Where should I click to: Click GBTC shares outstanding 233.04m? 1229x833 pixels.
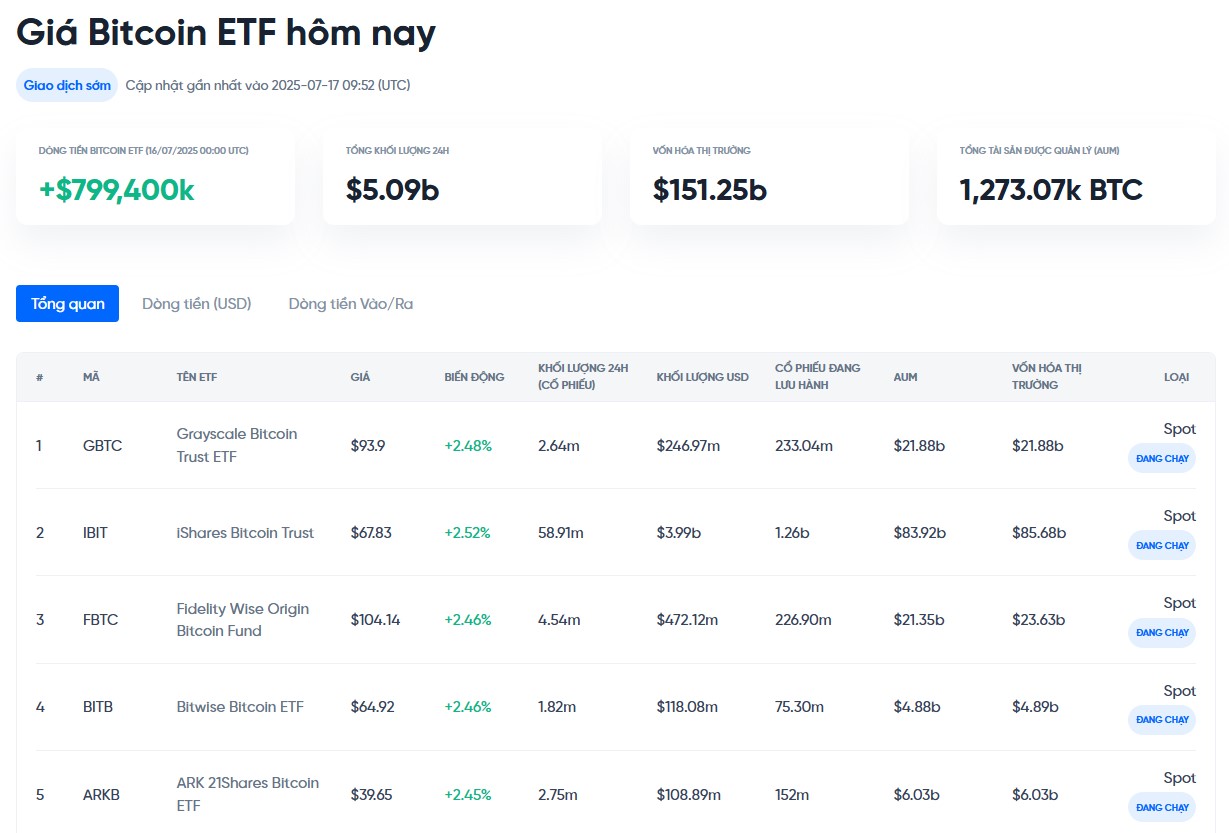pos(804,445)
